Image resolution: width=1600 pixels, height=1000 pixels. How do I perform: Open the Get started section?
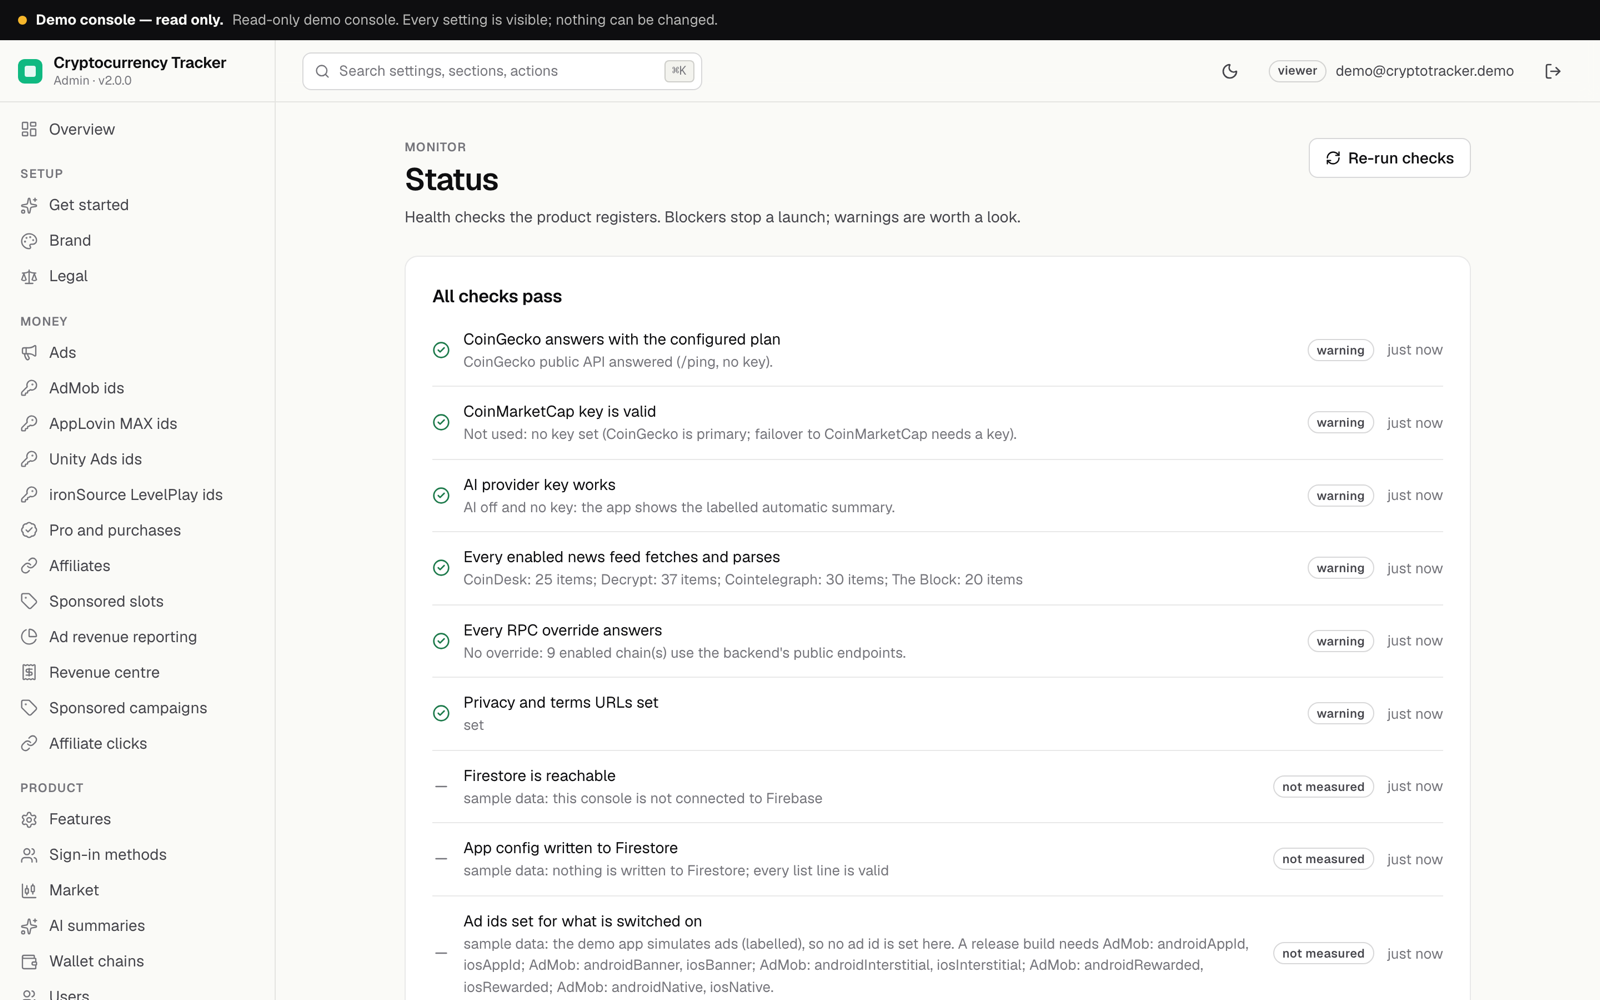click(137, 205)
